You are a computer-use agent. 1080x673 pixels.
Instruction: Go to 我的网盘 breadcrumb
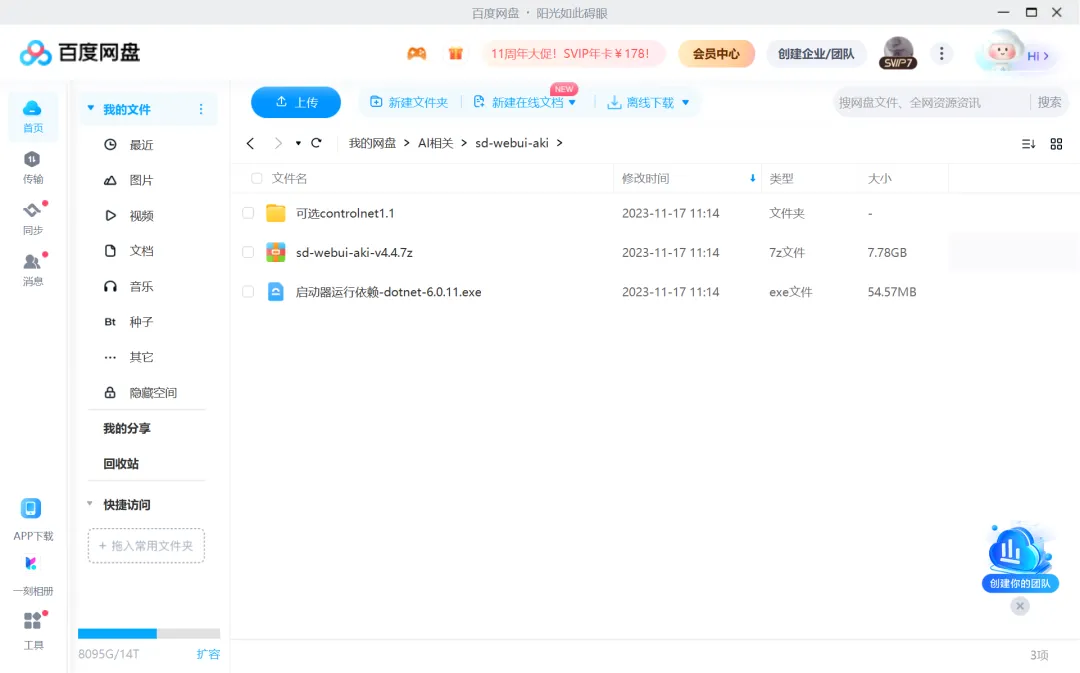pyautogui.click(x=372, y=143)
